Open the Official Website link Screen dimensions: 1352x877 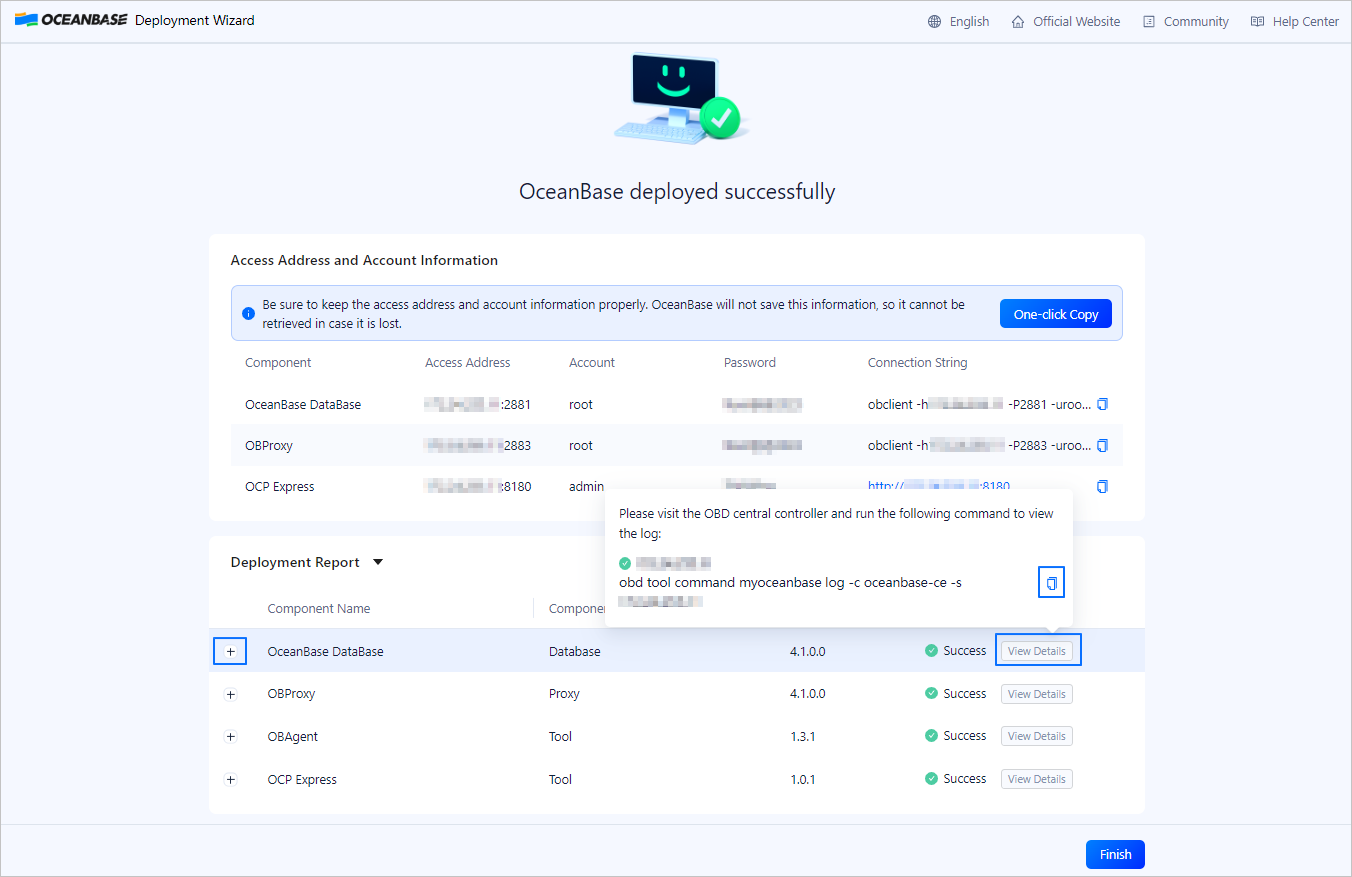pos(1076,21)
